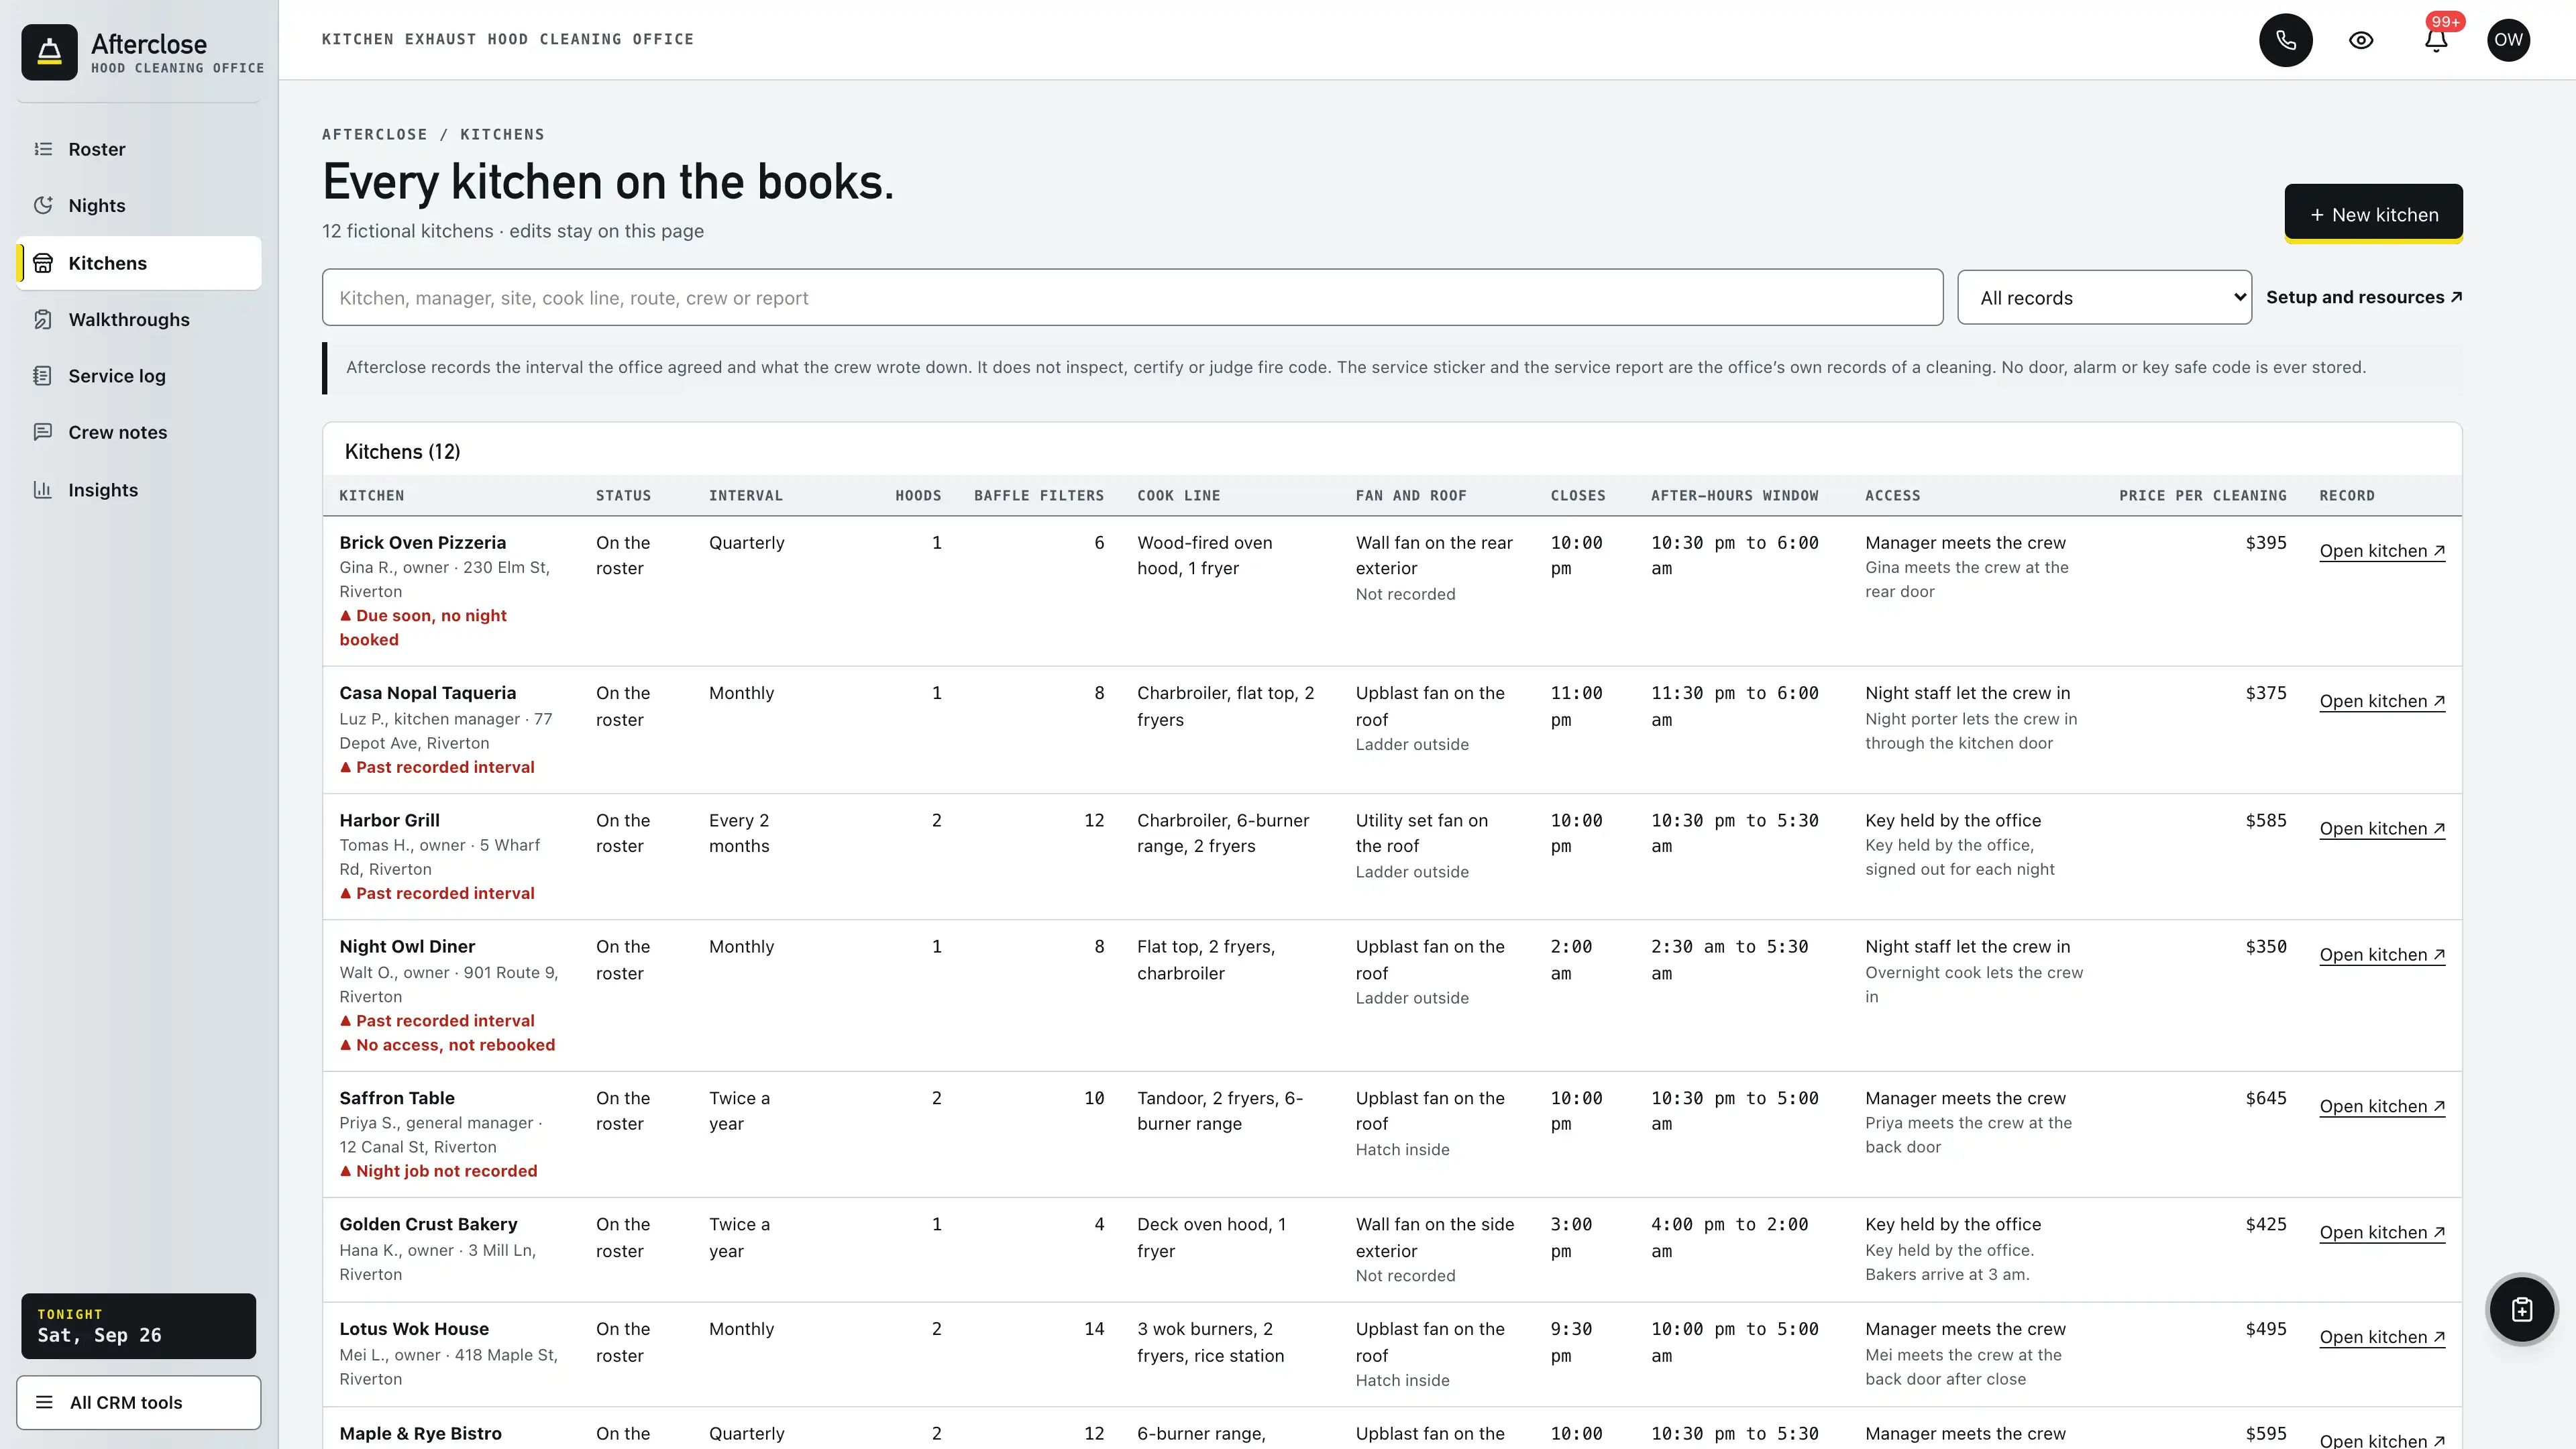Click the hamburger icon in All CRM tools
Screen dimensions: 2576x1449
44,1402
